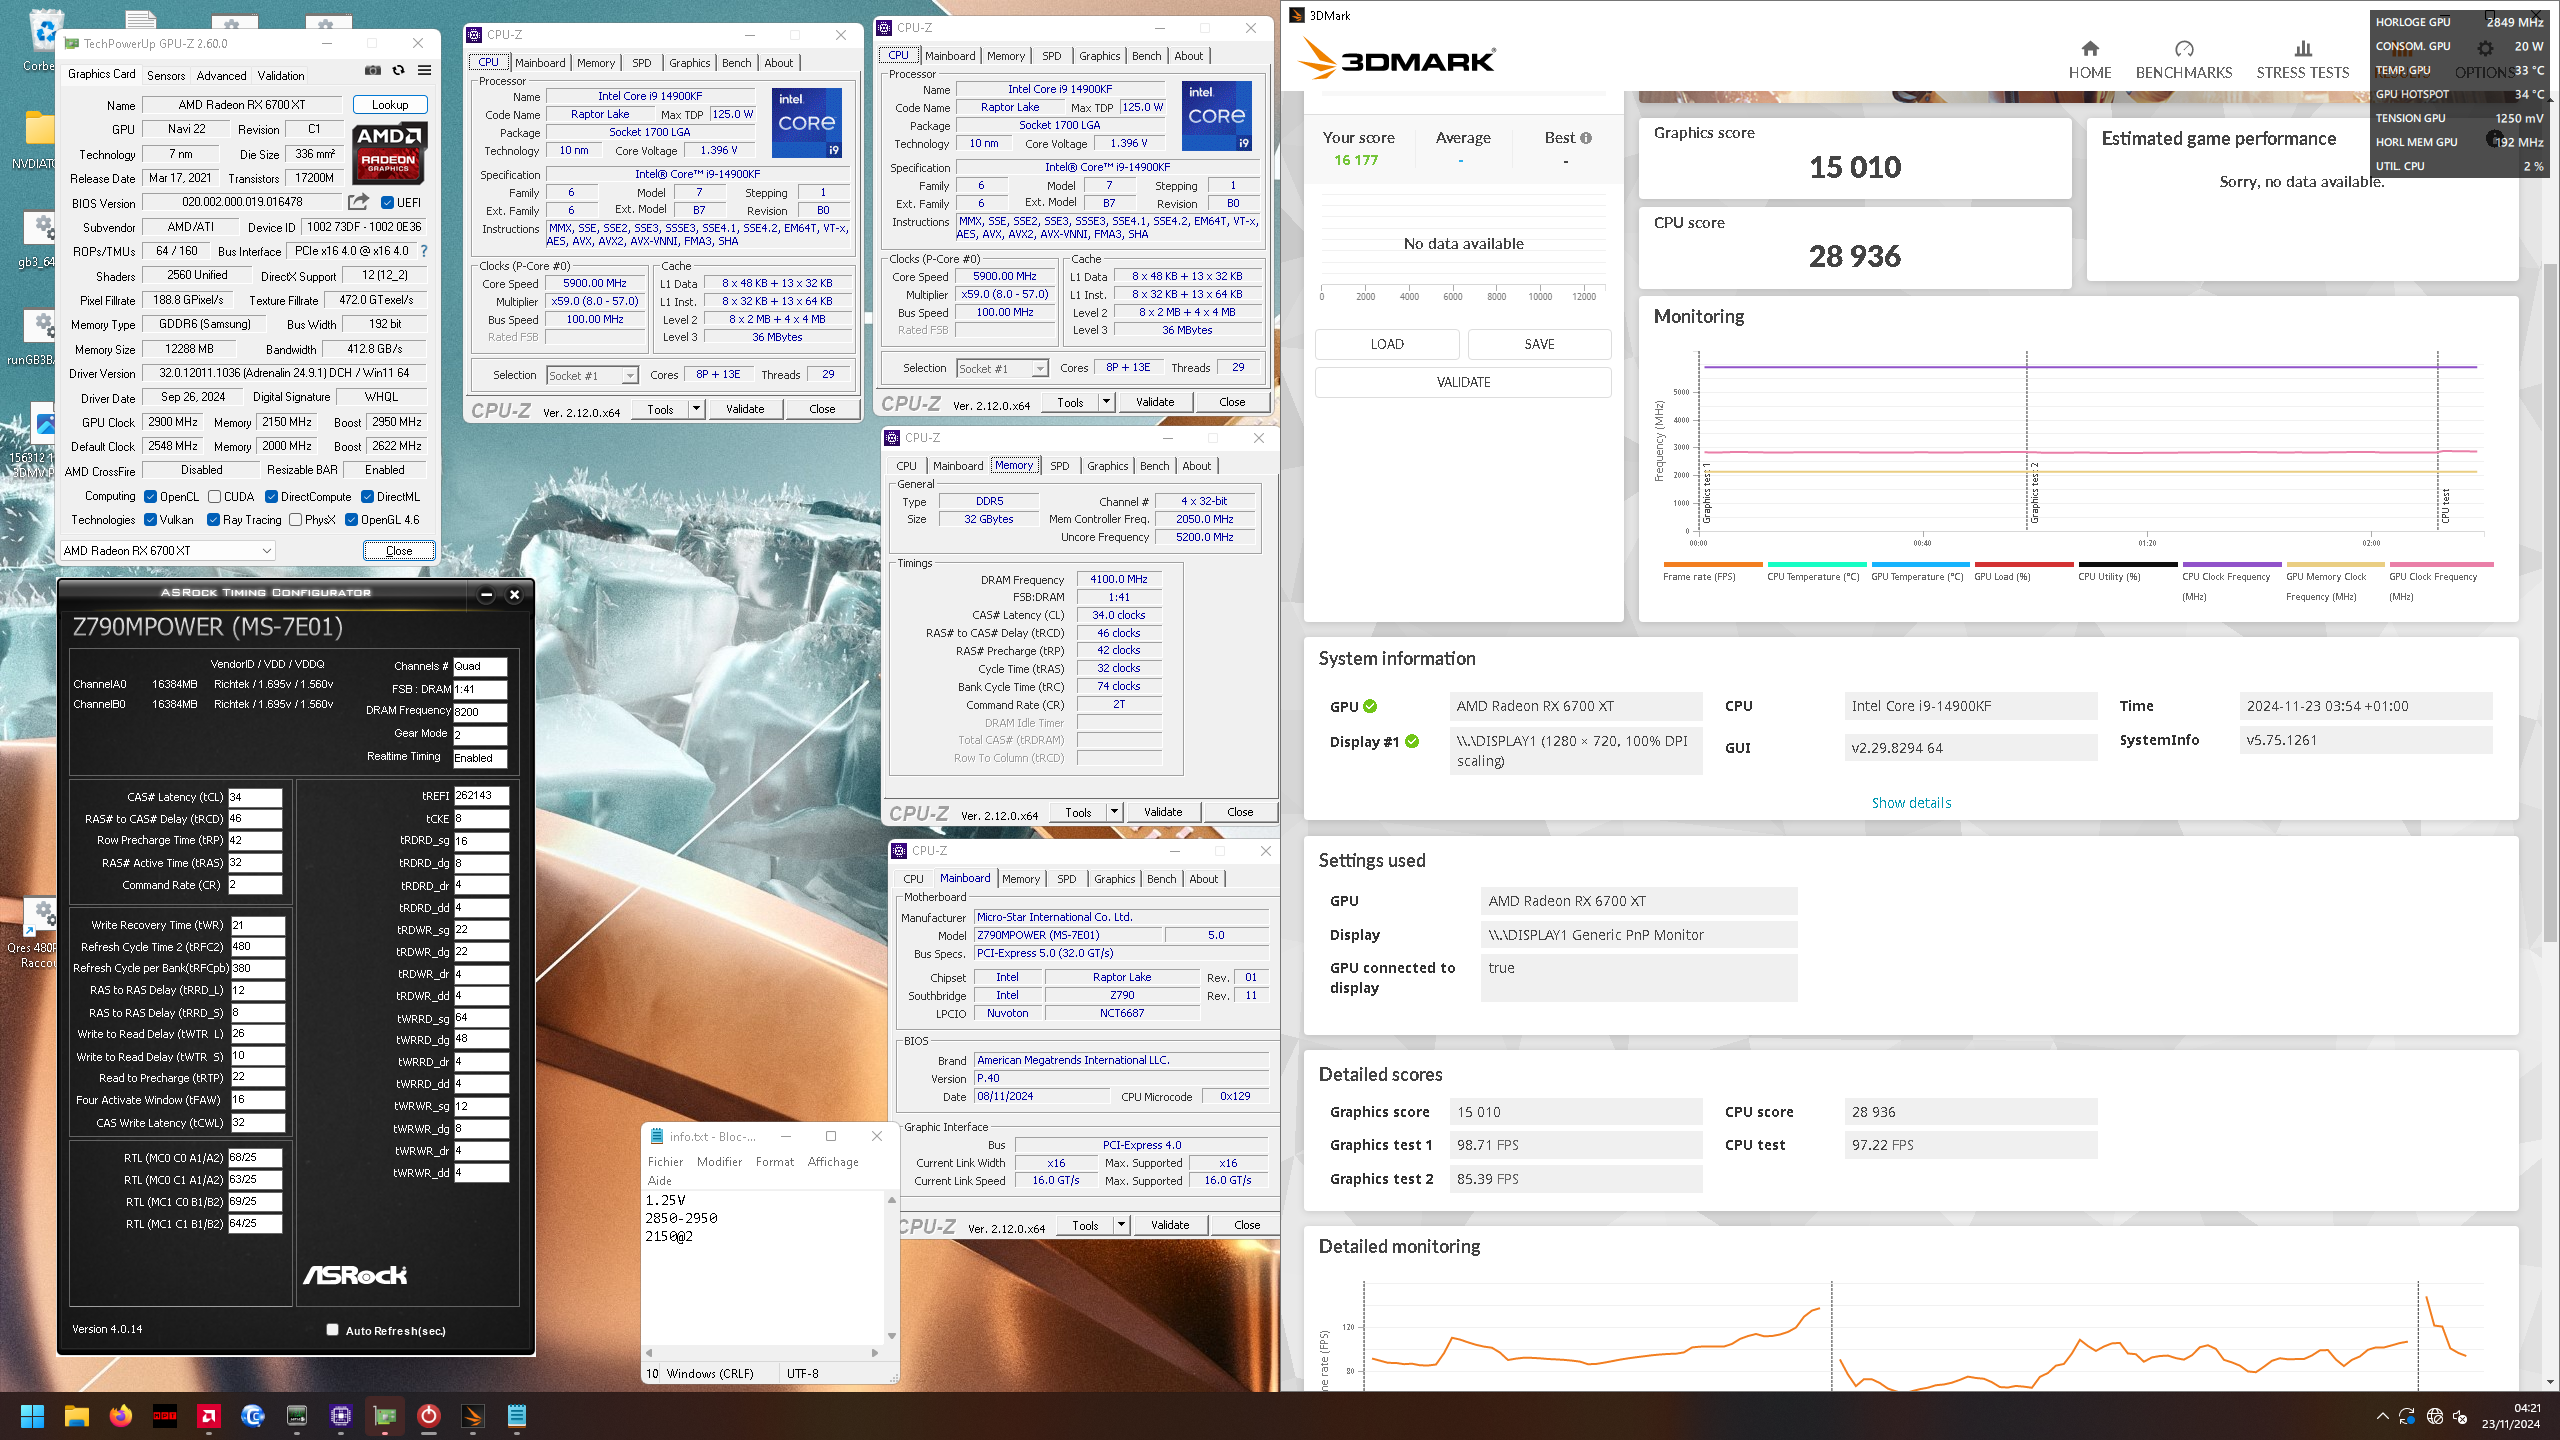Viewport: 2560px width, 1440px height.
Task: Toggle the OpenCL checkbox
Action: point(150,497)
